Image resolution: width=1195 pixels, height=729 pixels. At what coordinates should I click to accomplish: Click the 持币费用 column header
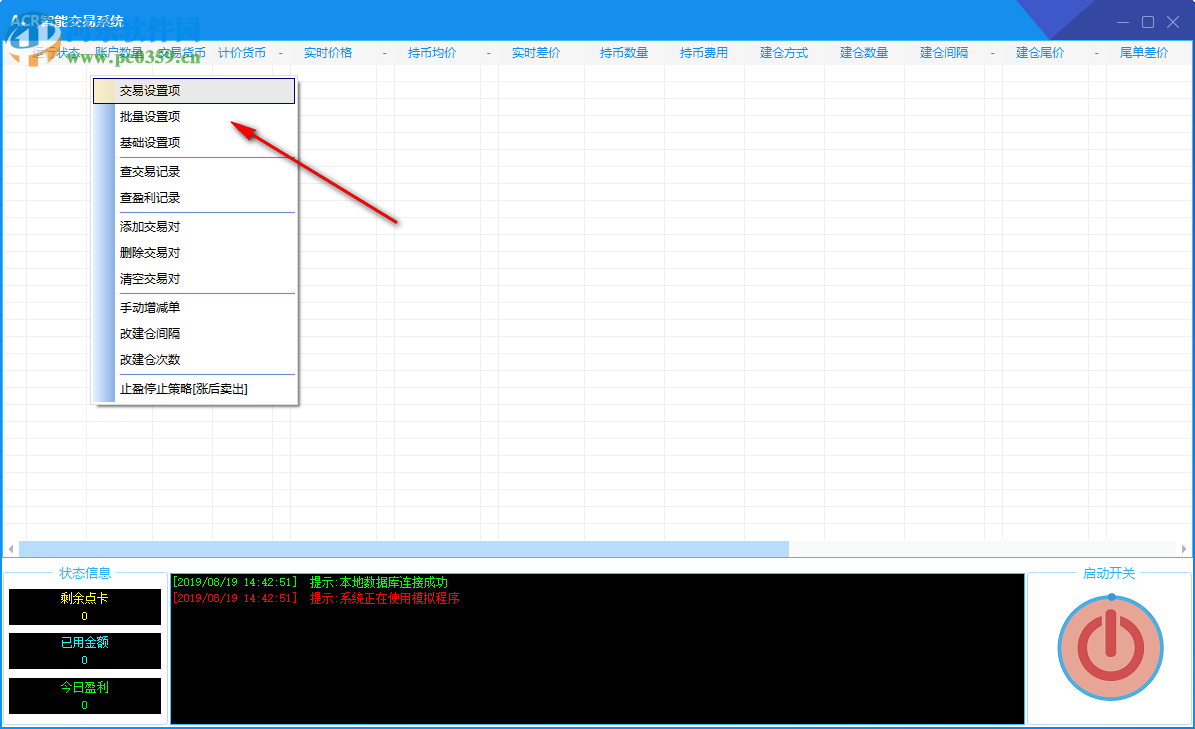(703, 53)
